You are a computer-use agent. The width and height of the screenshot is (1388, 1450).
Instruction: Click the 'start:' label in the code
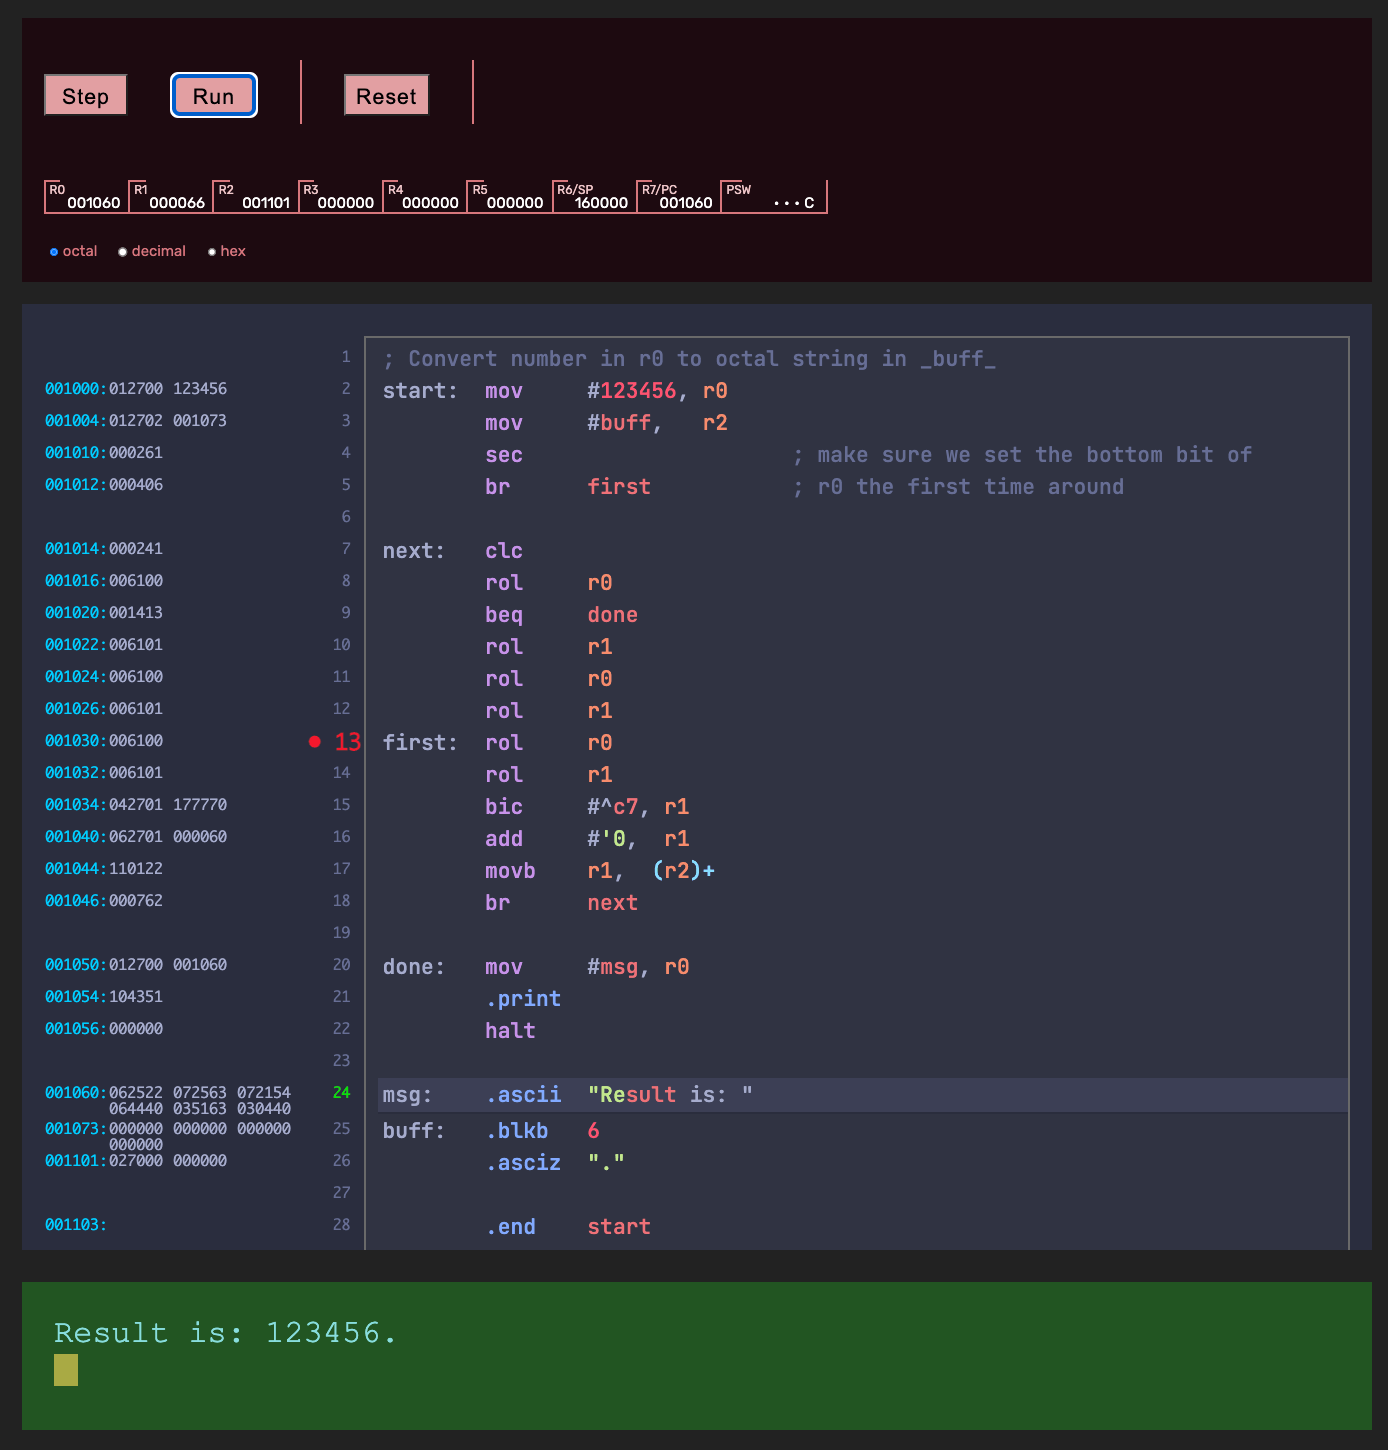(x=420, y=391)
